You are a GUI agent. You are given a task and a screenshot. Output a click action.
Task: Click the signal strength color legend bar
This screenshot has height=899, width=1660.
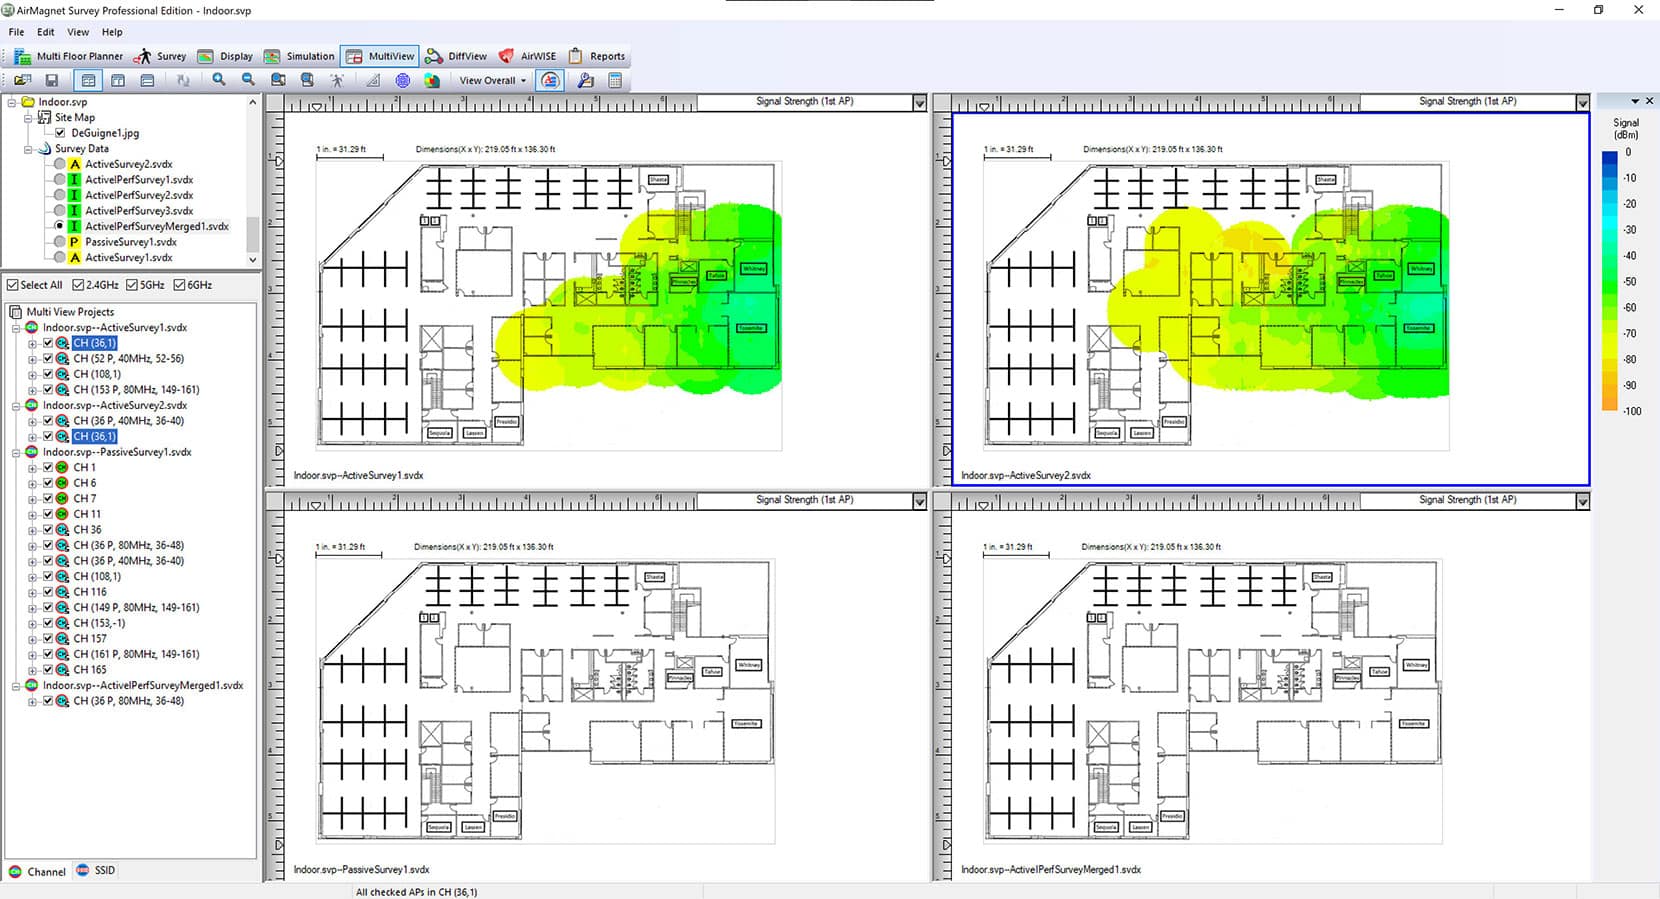[1609, 280]
